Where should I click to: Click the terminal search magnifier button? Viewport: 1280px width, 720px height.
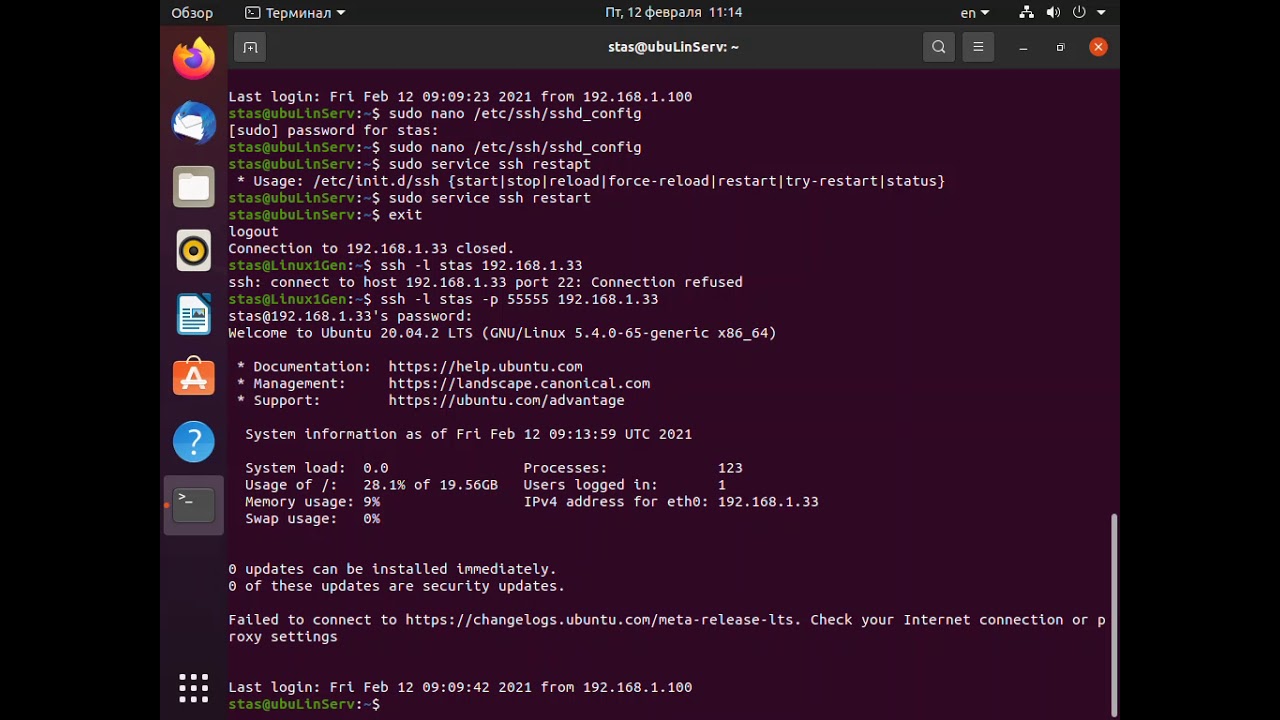click(x=938, y=47)
